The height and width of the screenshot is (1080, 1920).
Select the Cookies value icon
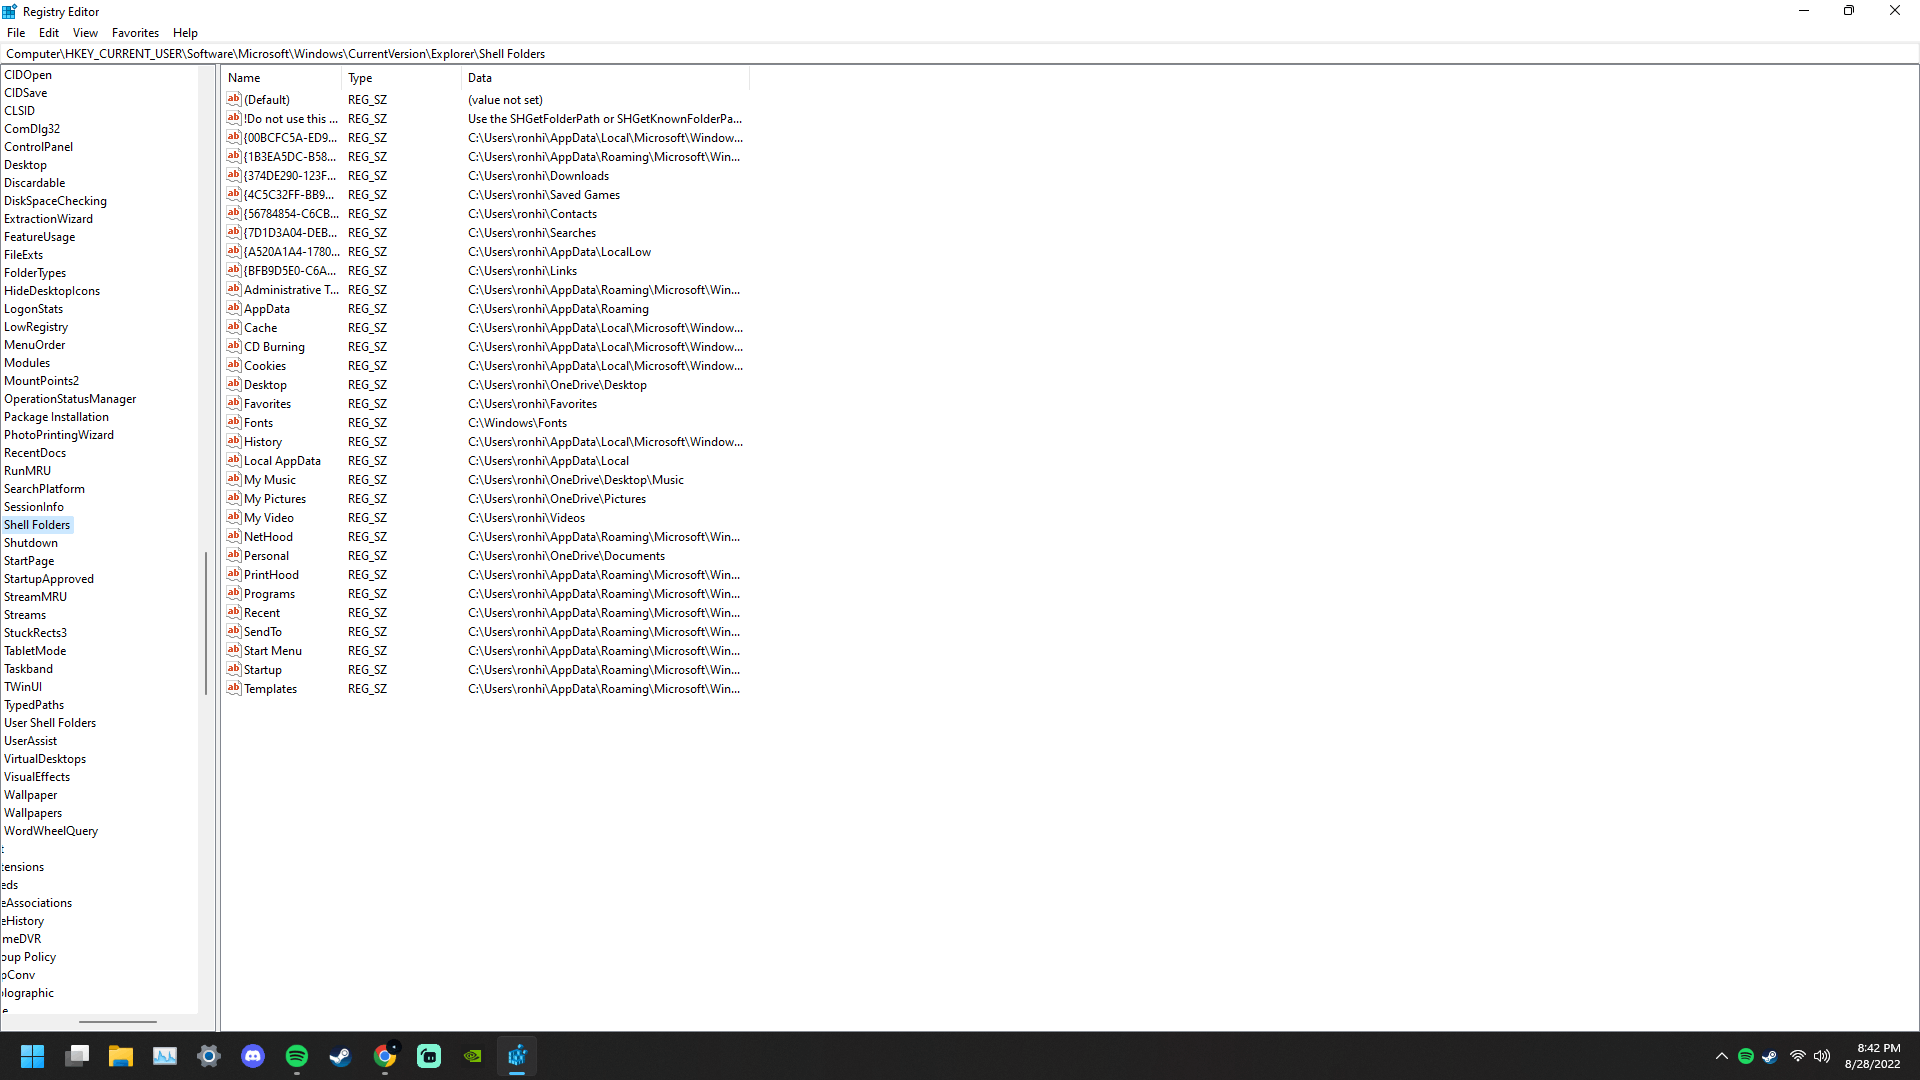point(234,365)
